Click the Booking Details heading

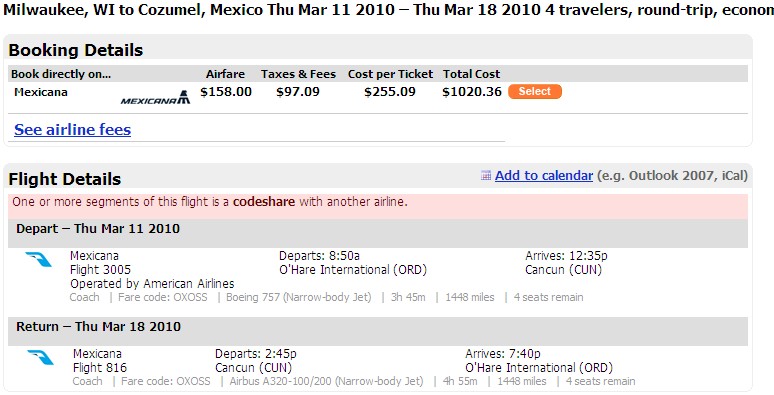[76, 50]
